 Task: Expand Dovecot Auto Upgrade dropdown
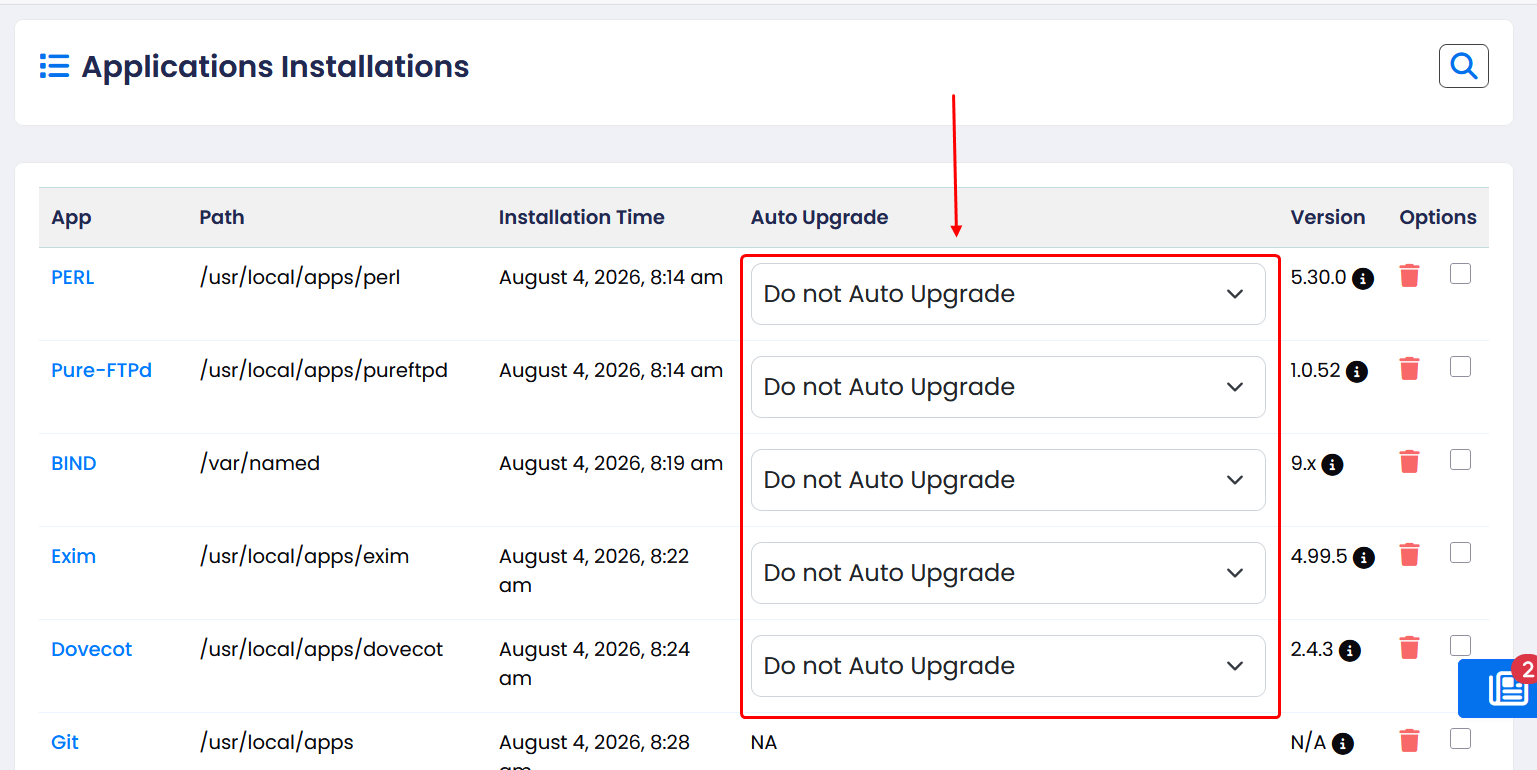(1008, 666)
